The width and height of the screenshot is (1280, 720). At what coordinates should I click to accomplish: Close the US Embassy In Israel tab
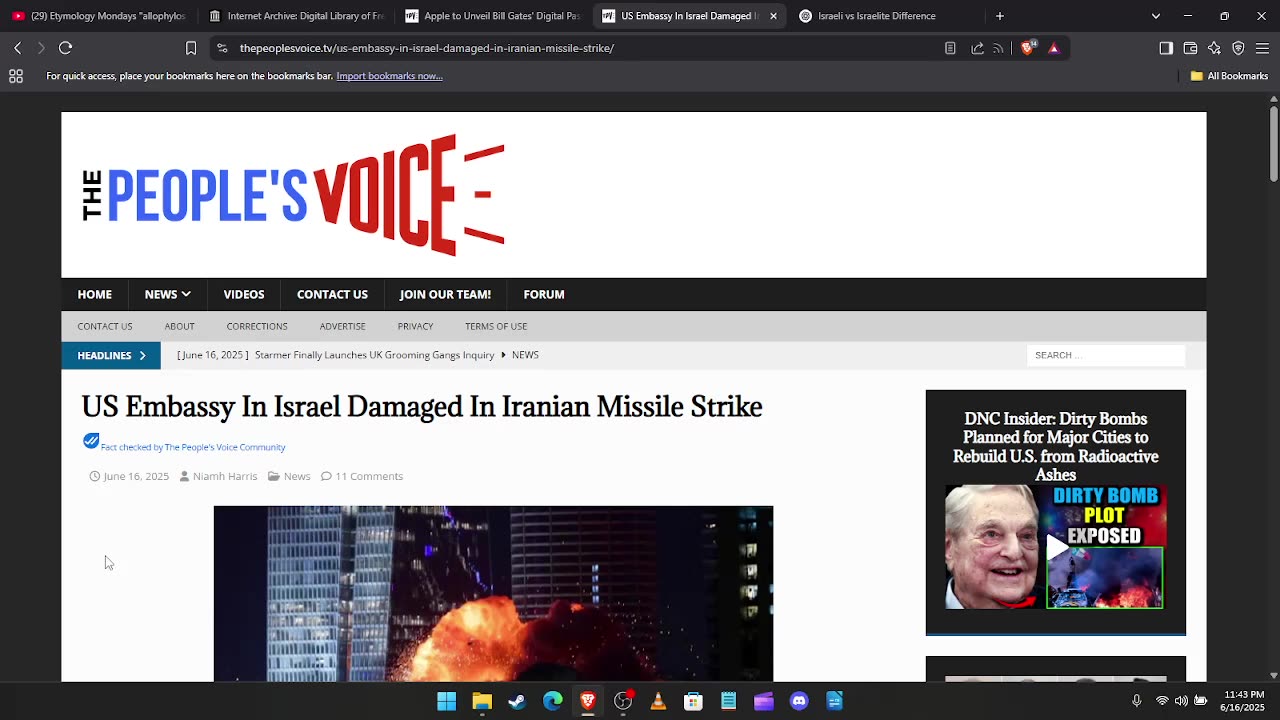pyautogui.click(x=773, y=16)
